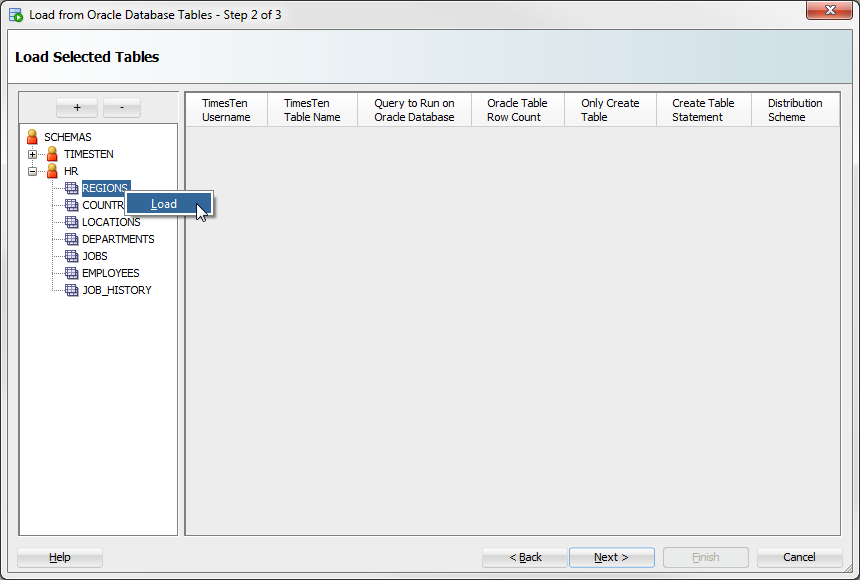Click the minus collapse-all button

(122, 108)
